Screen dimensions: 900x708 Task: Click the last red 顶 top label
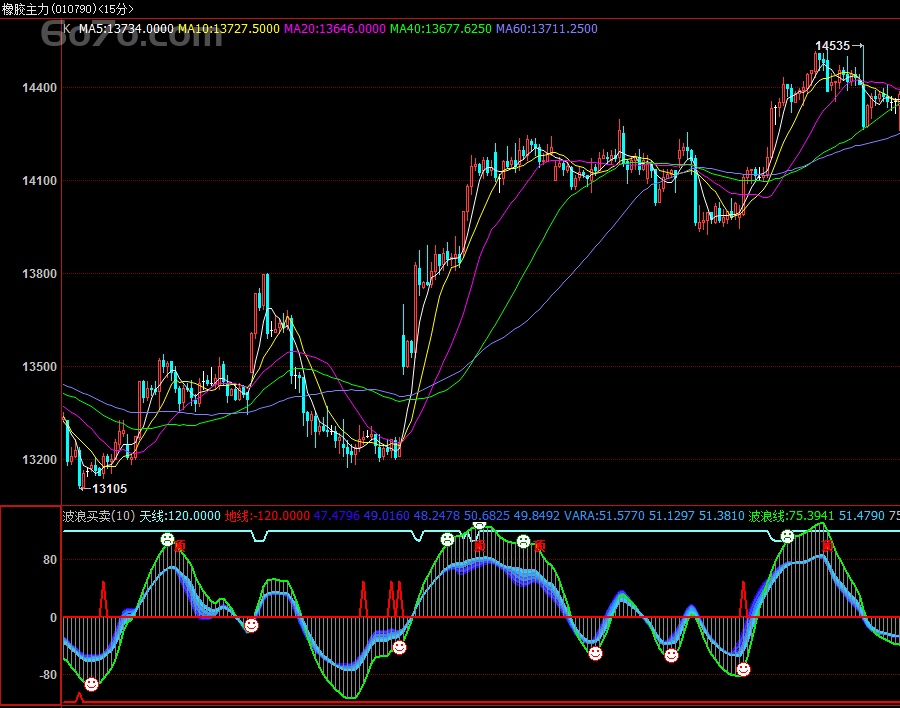tap(827, 545)
